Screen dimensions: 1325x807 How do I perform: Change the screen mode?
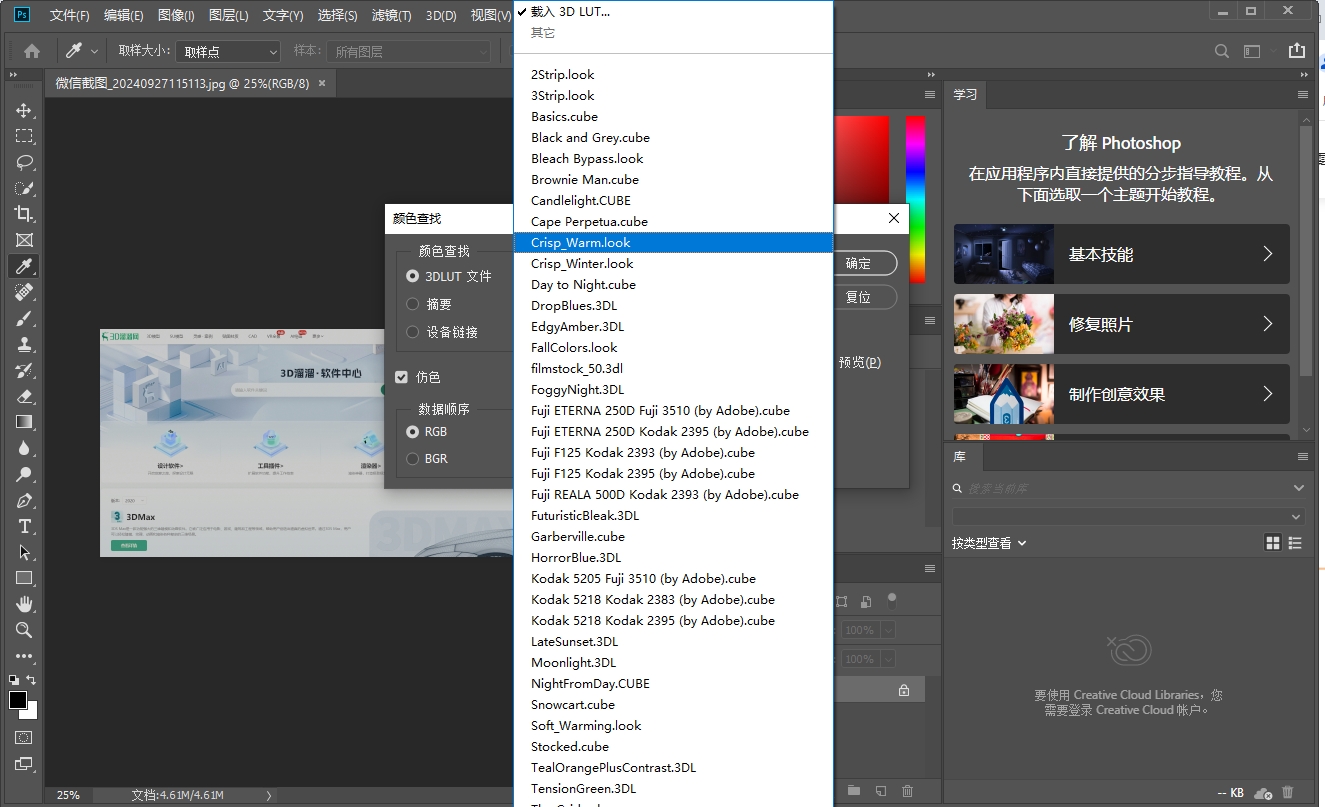click(x=24, y=765)
